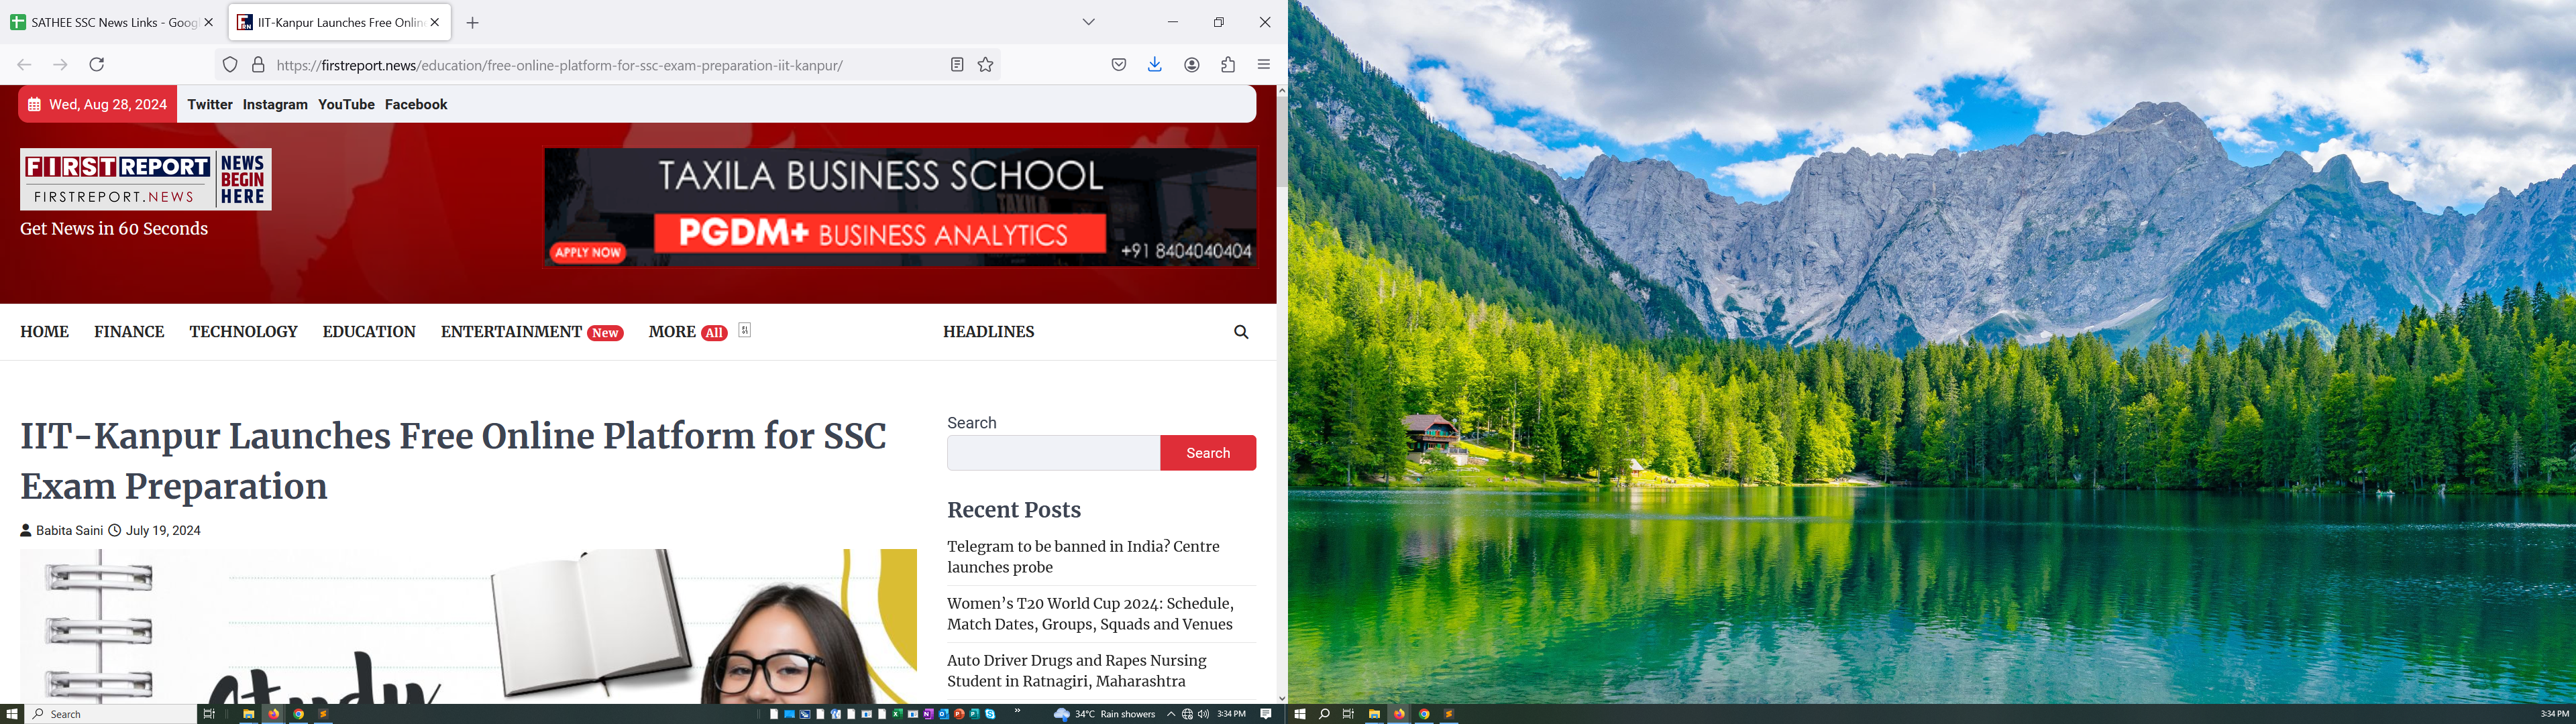
Task: Open the tracking protection shield icon
Action: point(230,65)
